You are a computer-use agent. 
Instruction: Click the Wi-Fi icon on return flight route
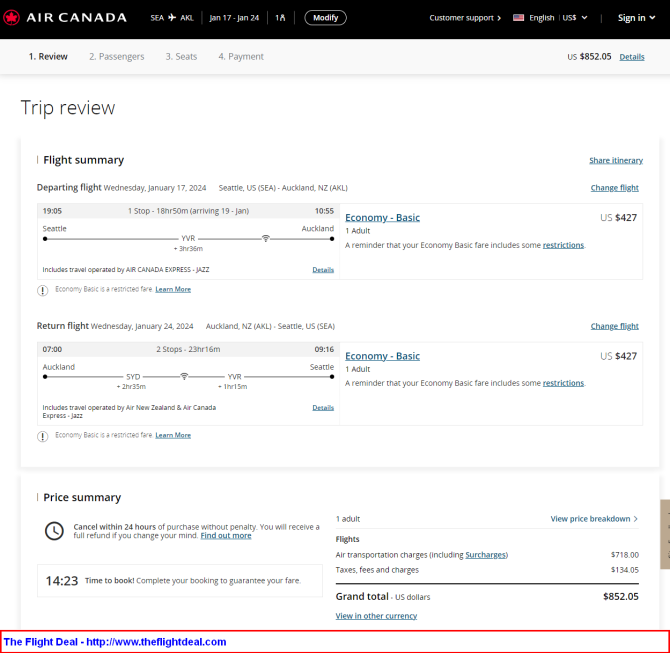184,376
